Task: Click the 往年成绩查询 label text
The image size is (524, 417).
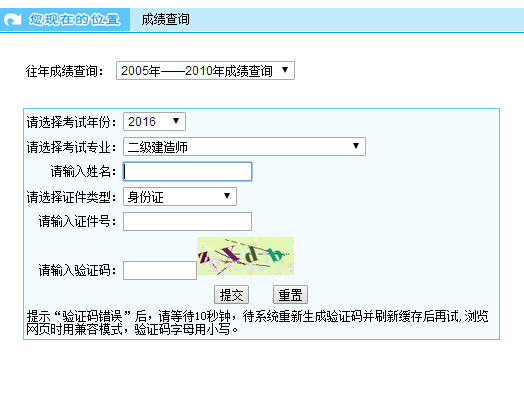Action: (x=64, y=71)
